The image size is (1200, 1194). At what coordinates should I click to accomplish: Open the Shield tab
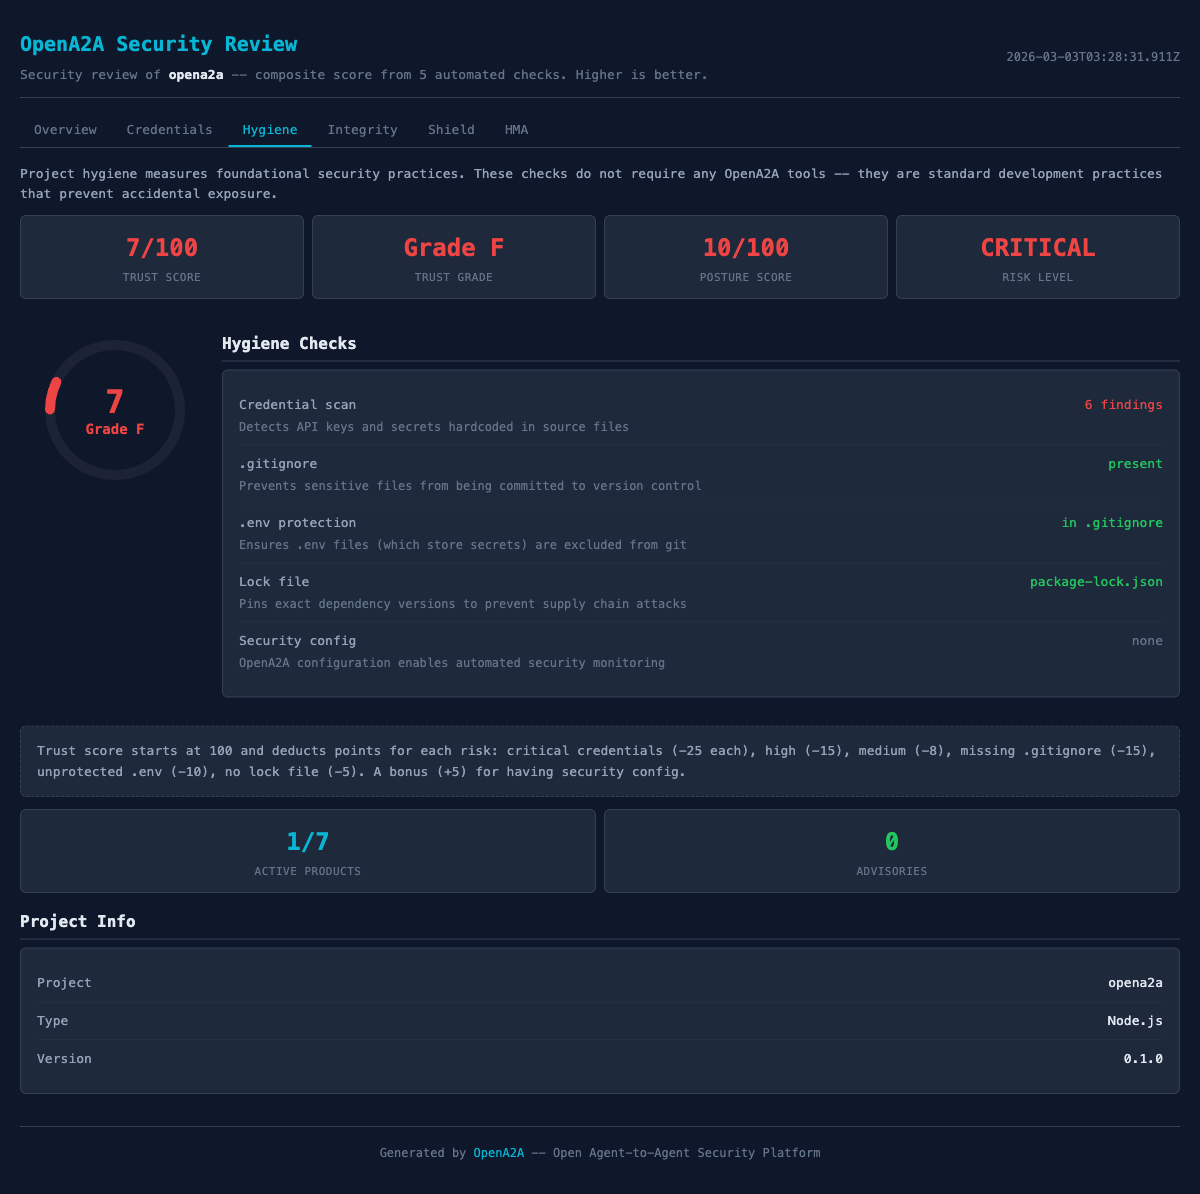tap(451, 129)
